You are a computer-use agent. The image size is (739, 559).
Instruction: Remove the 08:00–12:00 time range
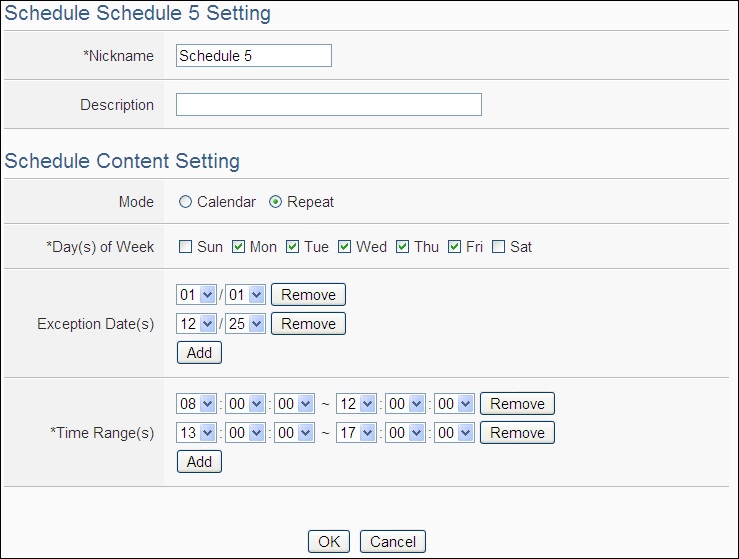(x=517, y=404)
